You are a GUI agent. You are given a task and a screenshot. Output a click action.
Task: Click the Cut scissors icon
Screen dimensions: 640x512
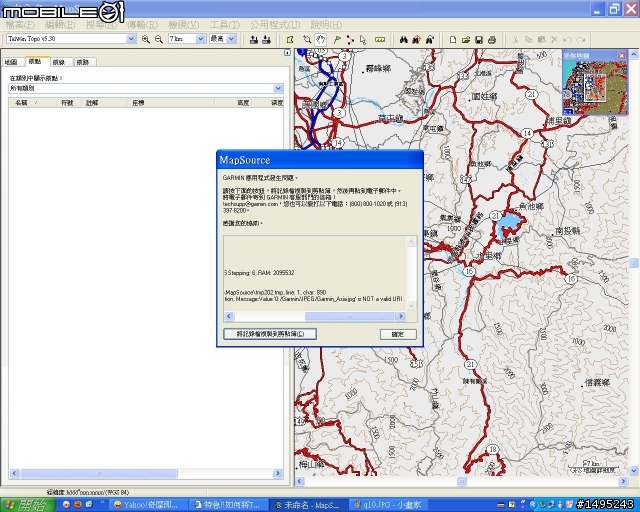(x=515, y=40)
